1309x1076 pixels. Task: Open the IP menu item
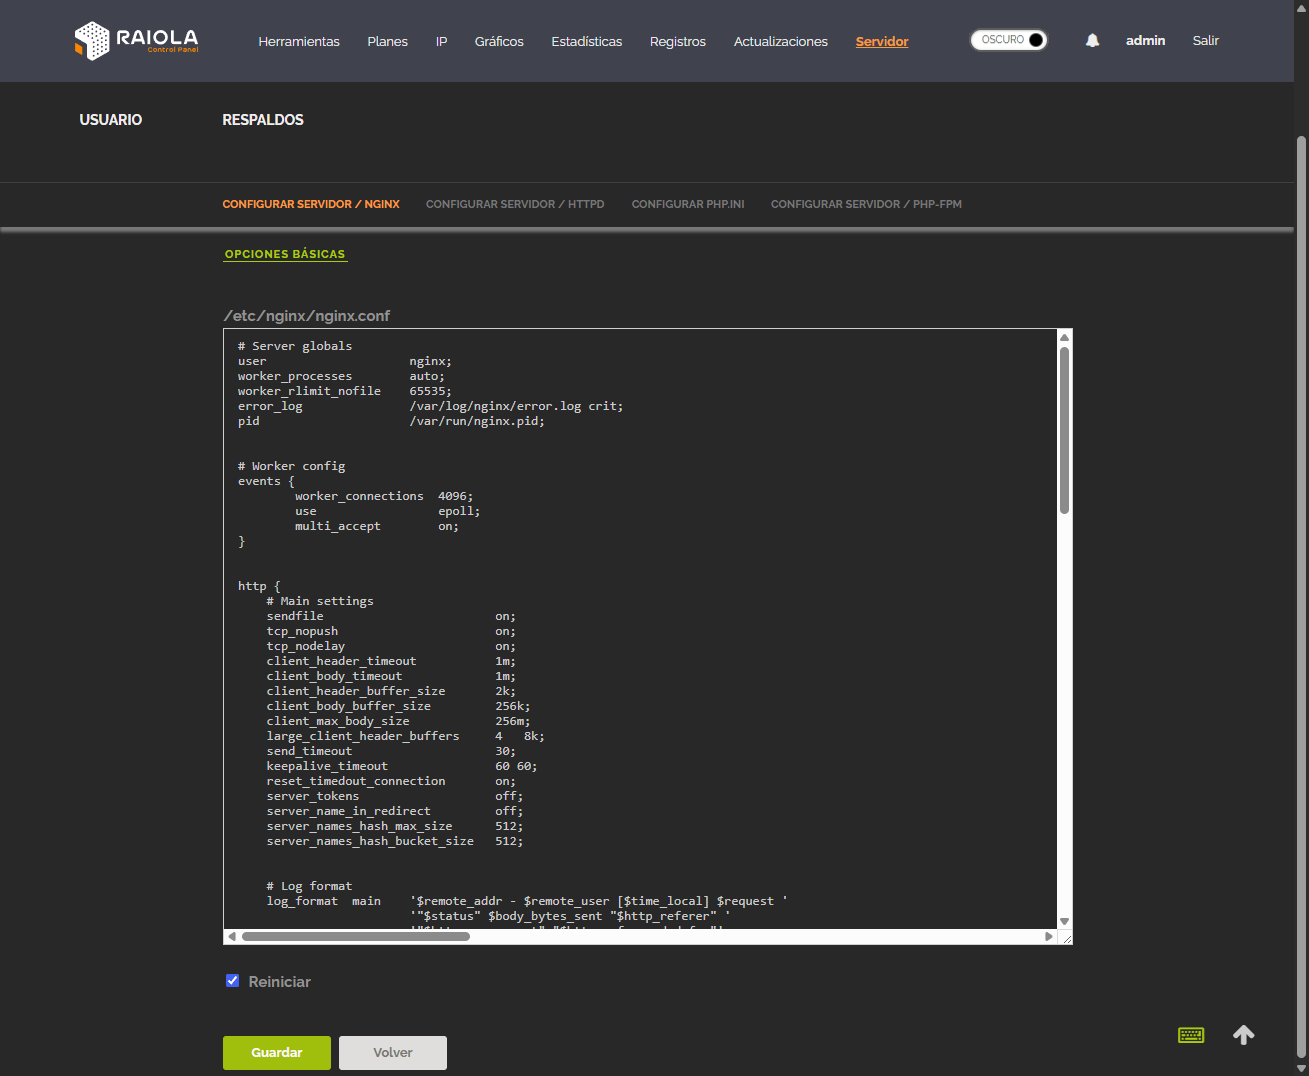pyautogui.click(x=441, y=41)
